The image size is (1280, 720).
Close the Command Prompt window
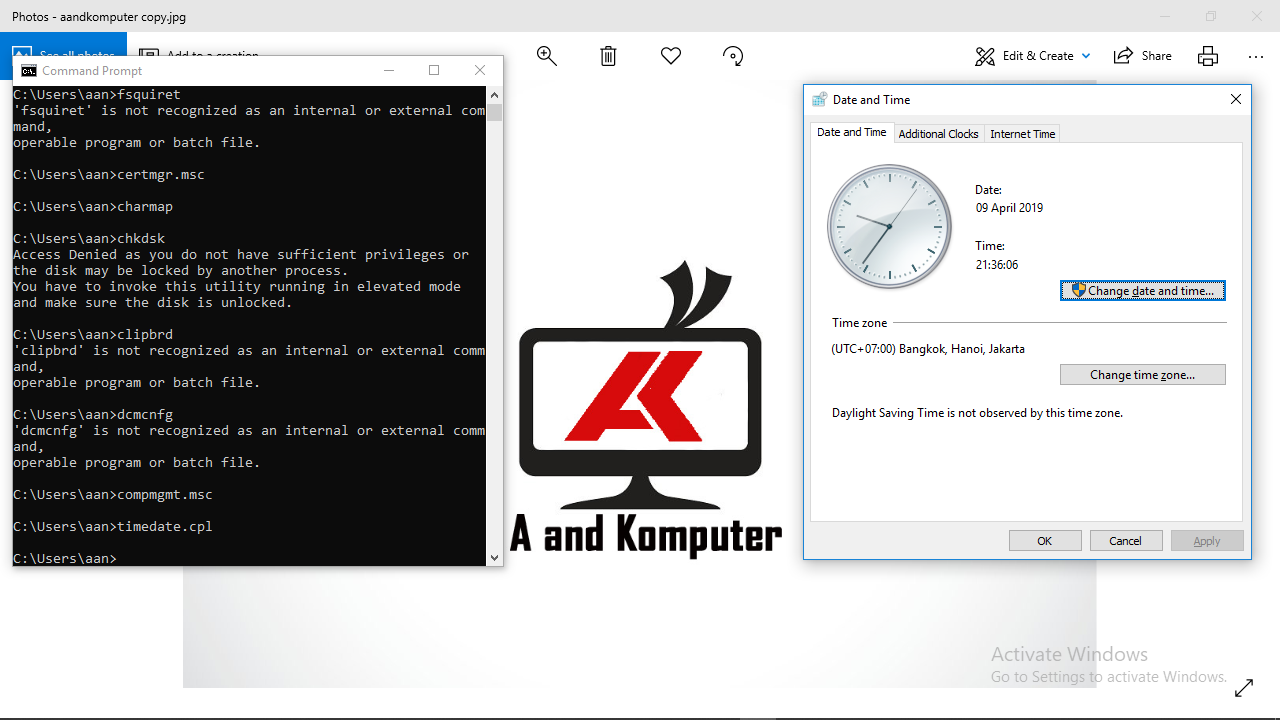(x=480, y=70)
